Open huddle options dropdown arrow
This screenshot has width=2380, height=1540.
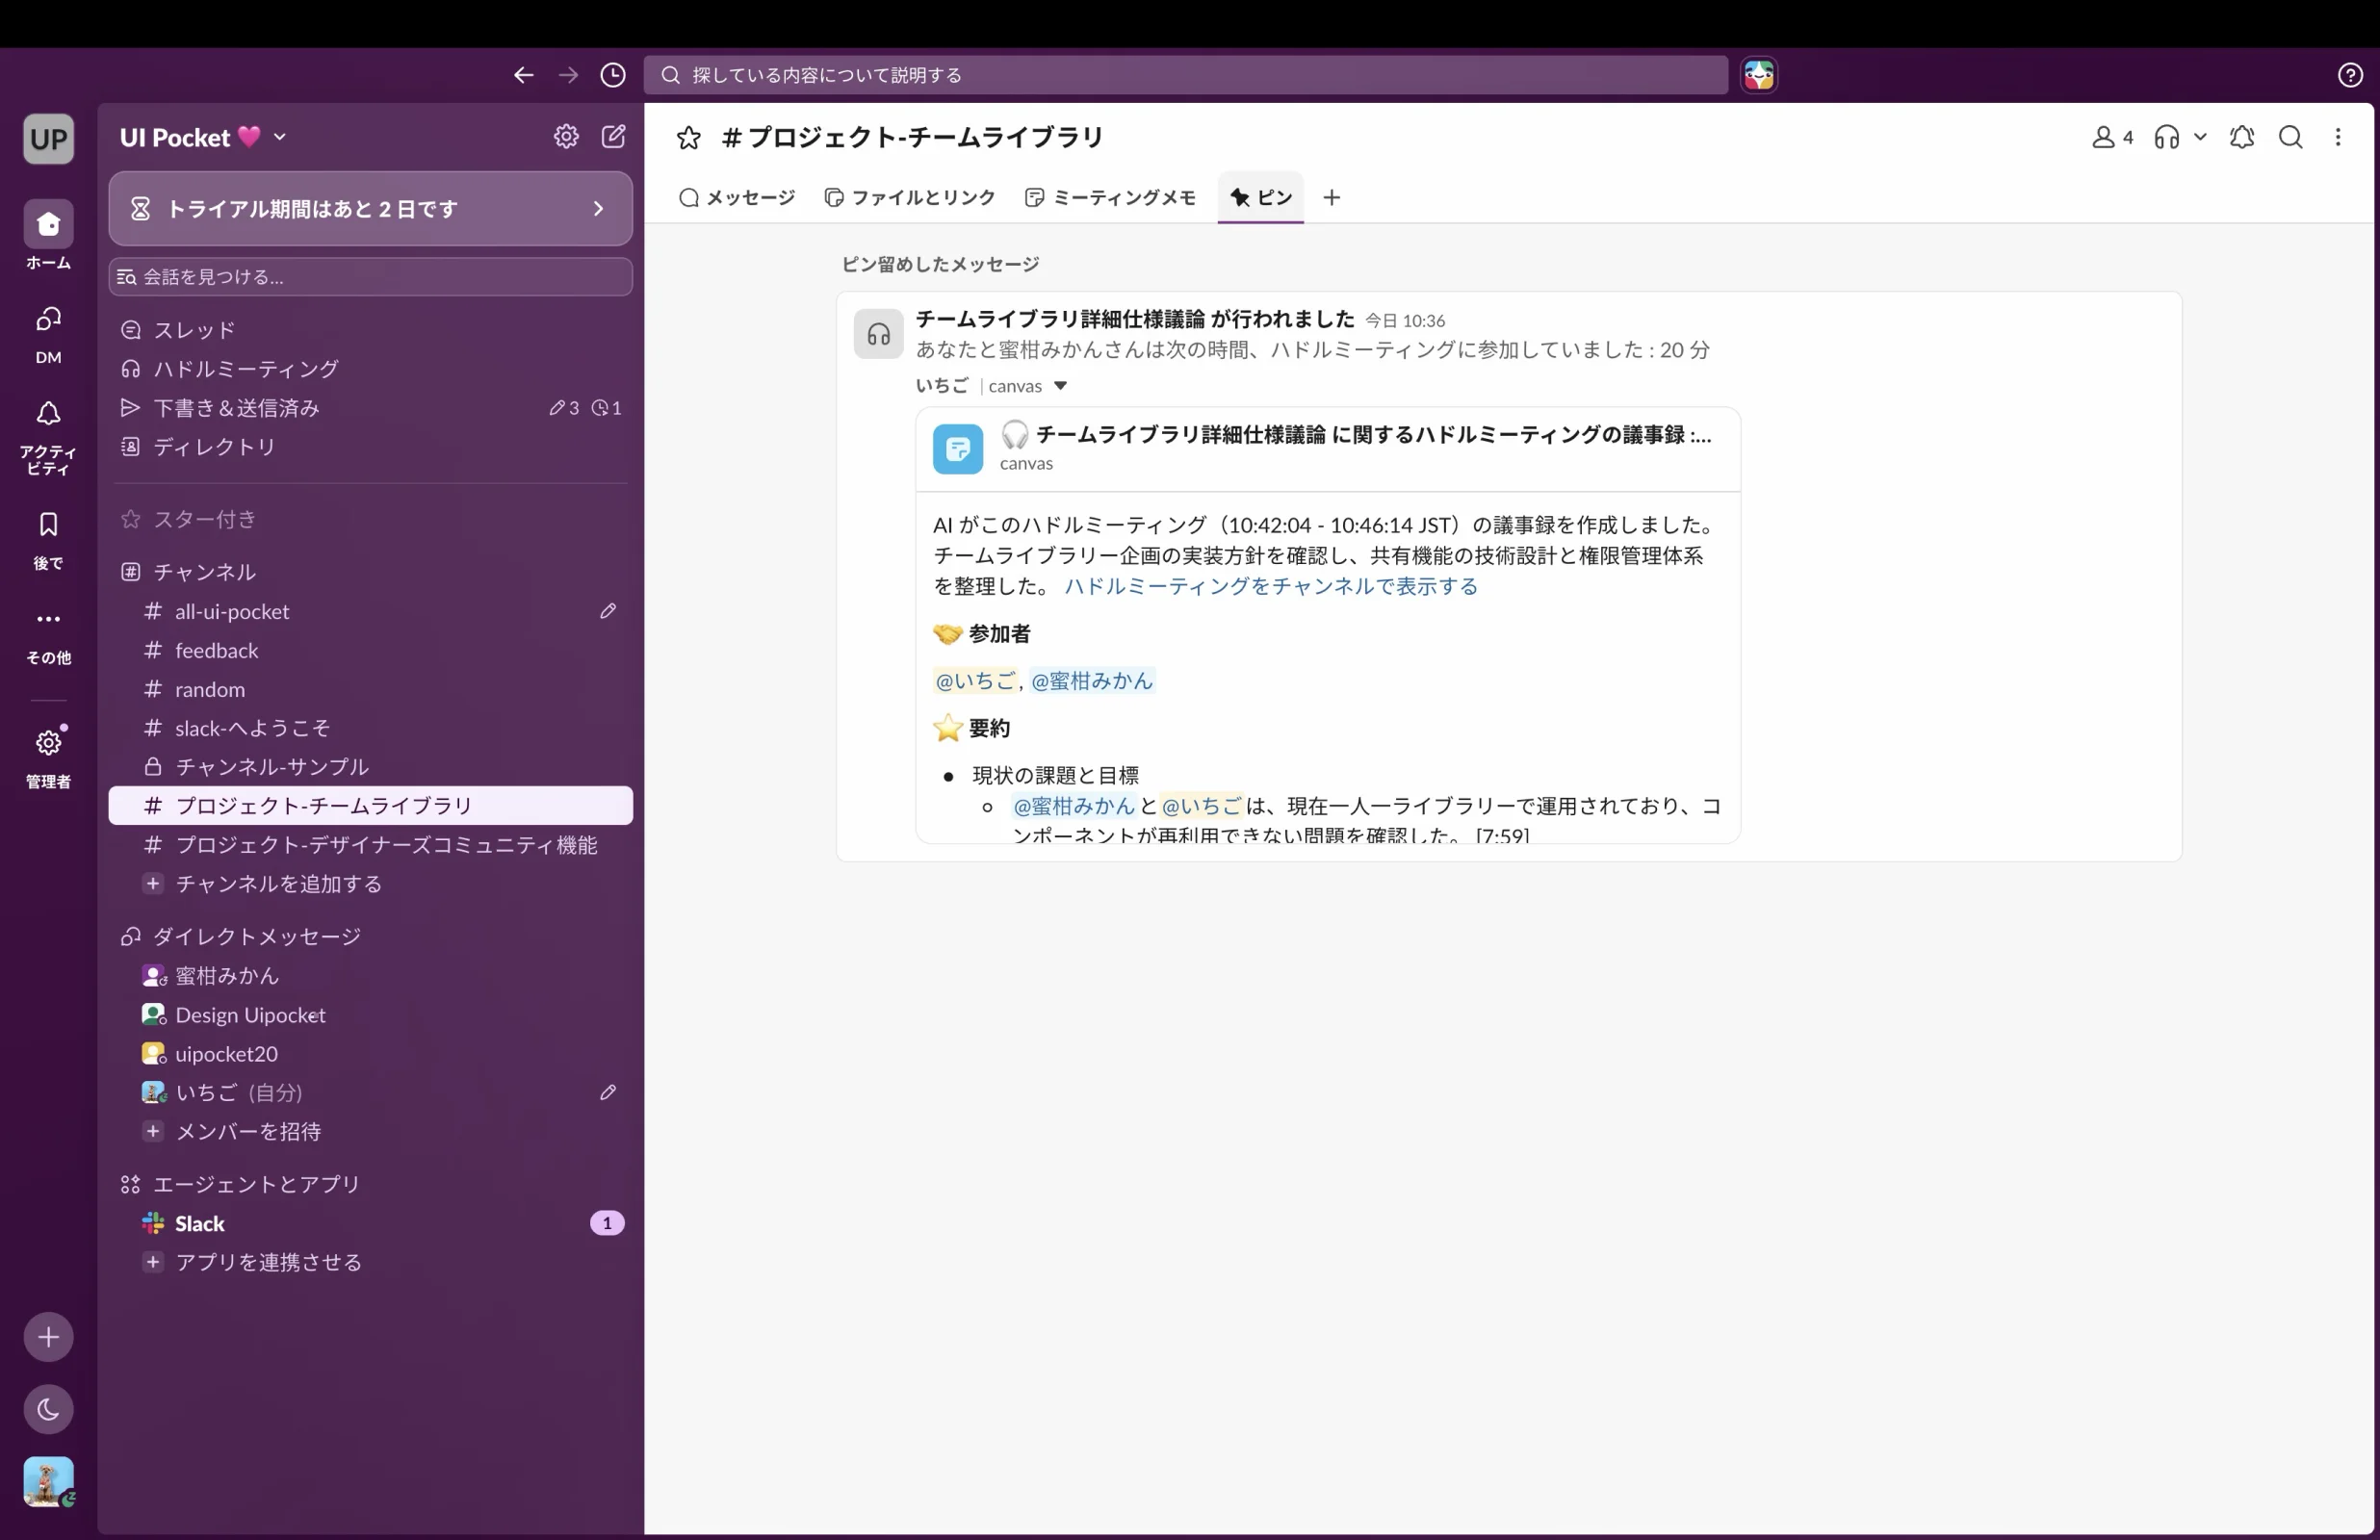click(x=2200, y=137)
